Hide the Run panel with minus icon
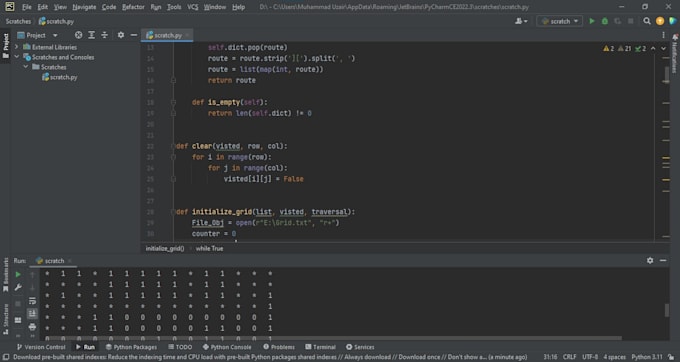Screen dimensions: 680x362 (x=663, y=261)
